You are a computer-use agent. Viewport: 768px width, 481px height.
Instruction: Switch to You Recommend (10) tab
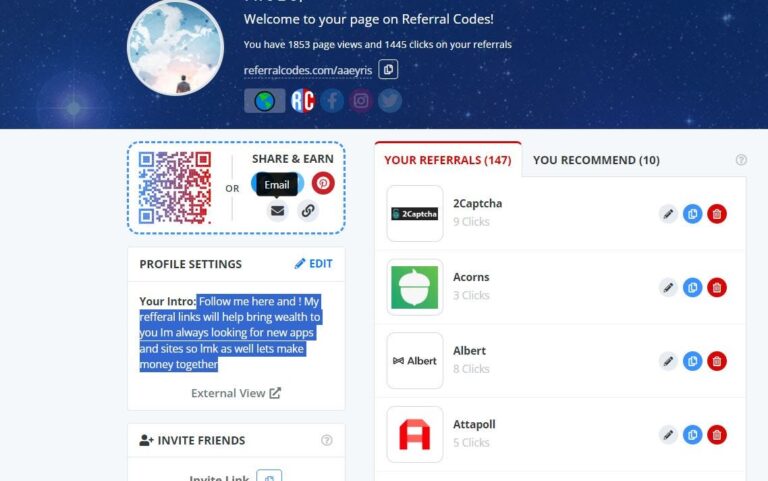(596, 160)
